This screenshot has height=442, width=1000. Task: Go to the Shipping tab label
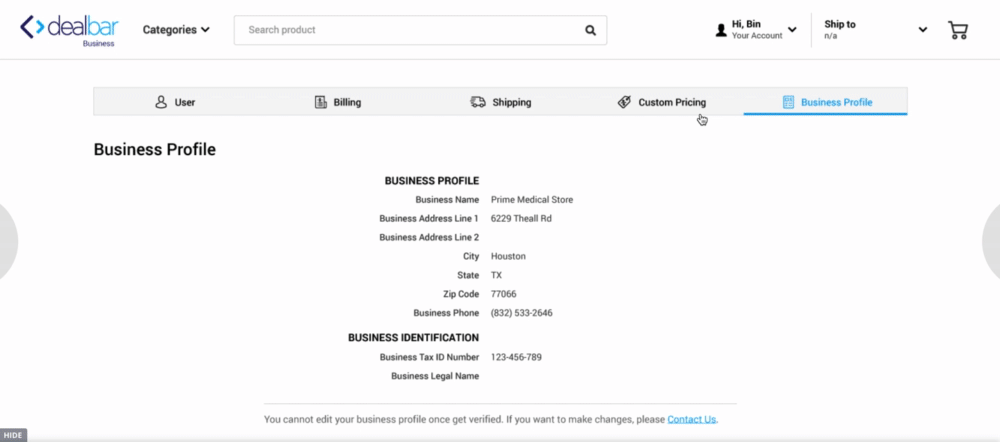(x=512, y=102)
